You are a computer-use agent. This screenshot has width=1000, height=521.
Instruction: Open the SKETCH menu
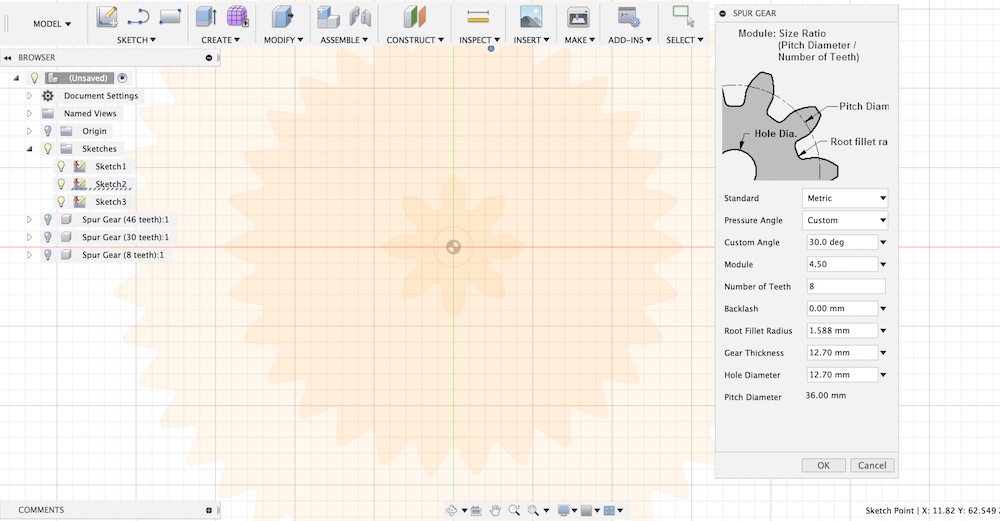click(136, 40)
